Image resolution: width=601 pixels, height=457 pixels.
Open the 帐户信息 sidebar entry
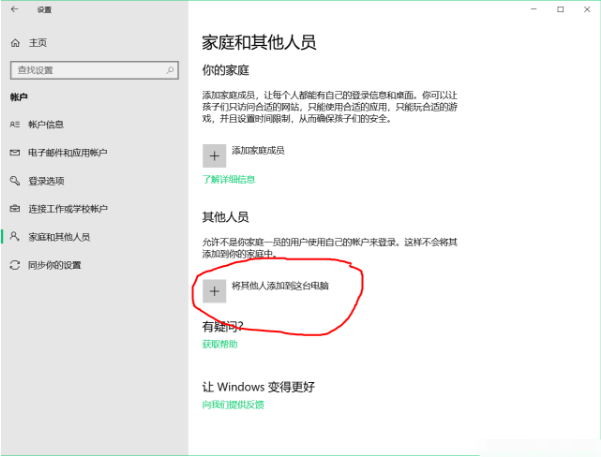(46, 125)
